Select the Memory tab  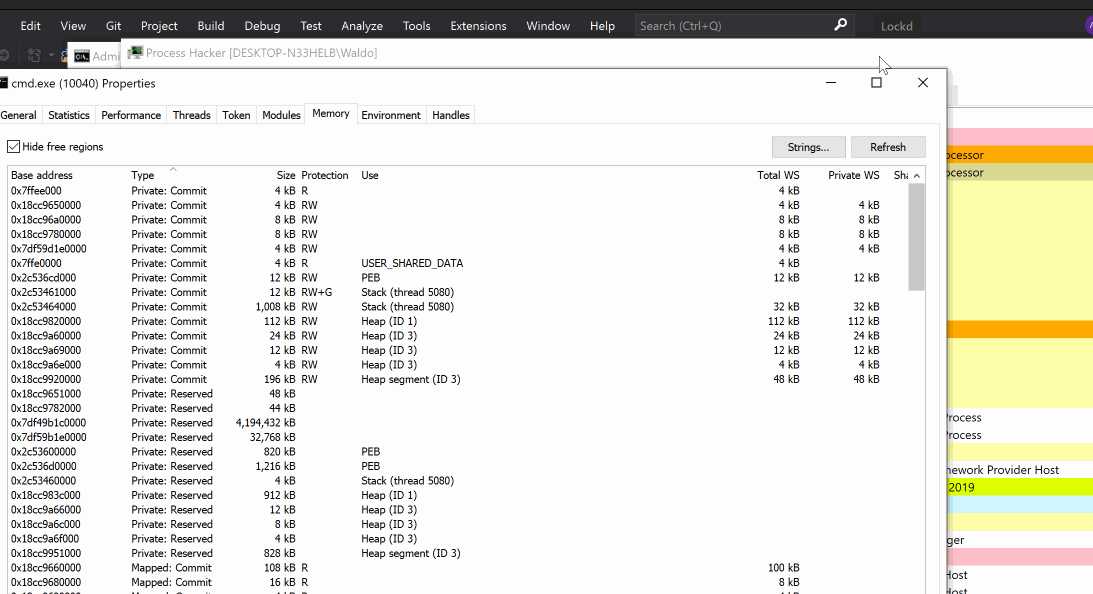(x=331, y=114)
